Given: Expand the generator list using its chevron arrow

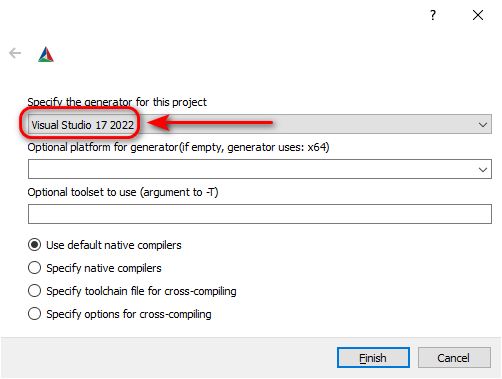Looking at the screenshot, I should pos(483,125).
